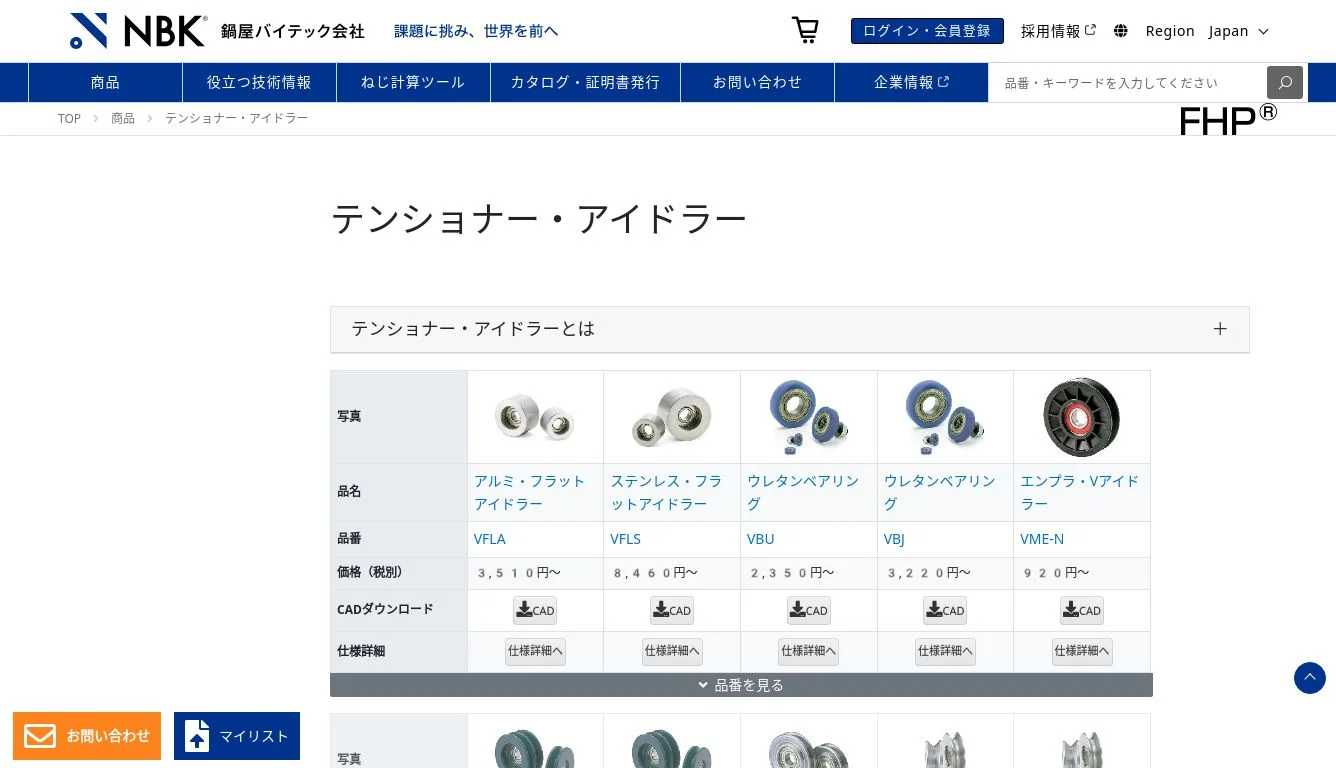The height and width of the screenshot is (768, 1336).
Task: Expand 品番を見る below the product table
Action: (741, 685)
